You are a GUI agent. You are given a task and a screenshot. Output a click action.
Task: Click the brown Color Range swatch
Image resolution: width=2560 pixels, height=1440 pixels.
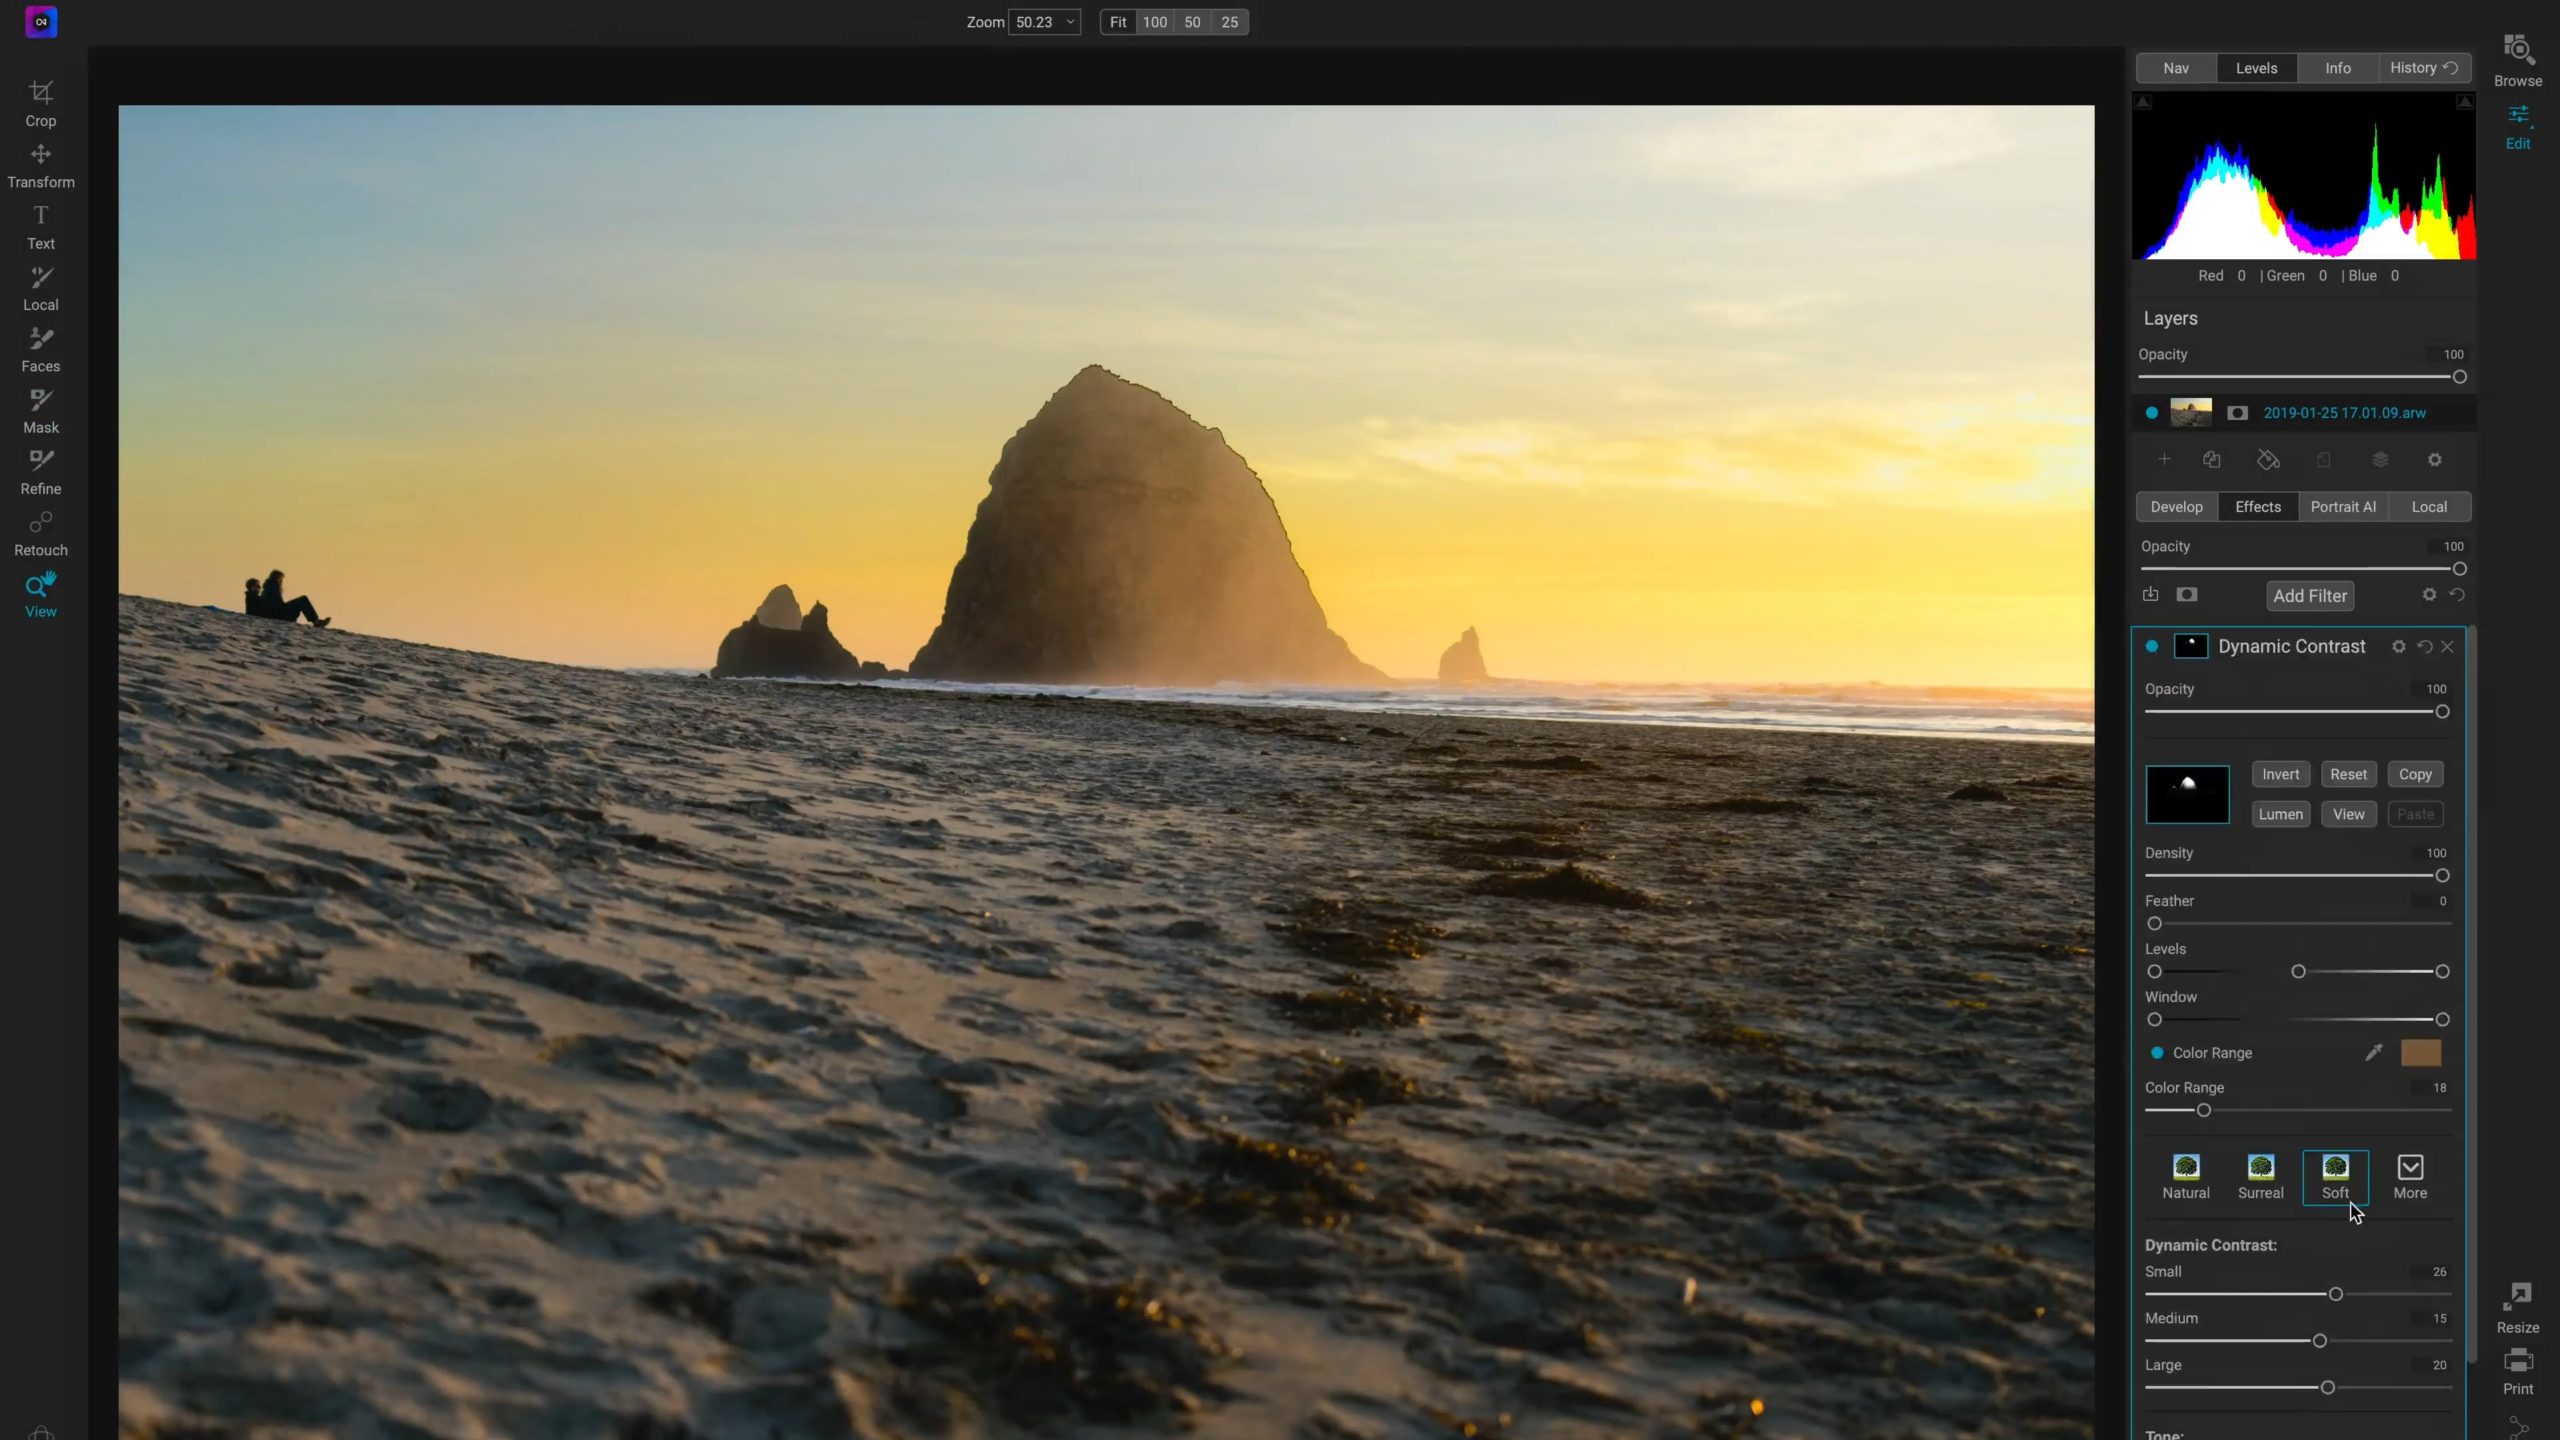pyautogui.click(x=2420, y=1052)
